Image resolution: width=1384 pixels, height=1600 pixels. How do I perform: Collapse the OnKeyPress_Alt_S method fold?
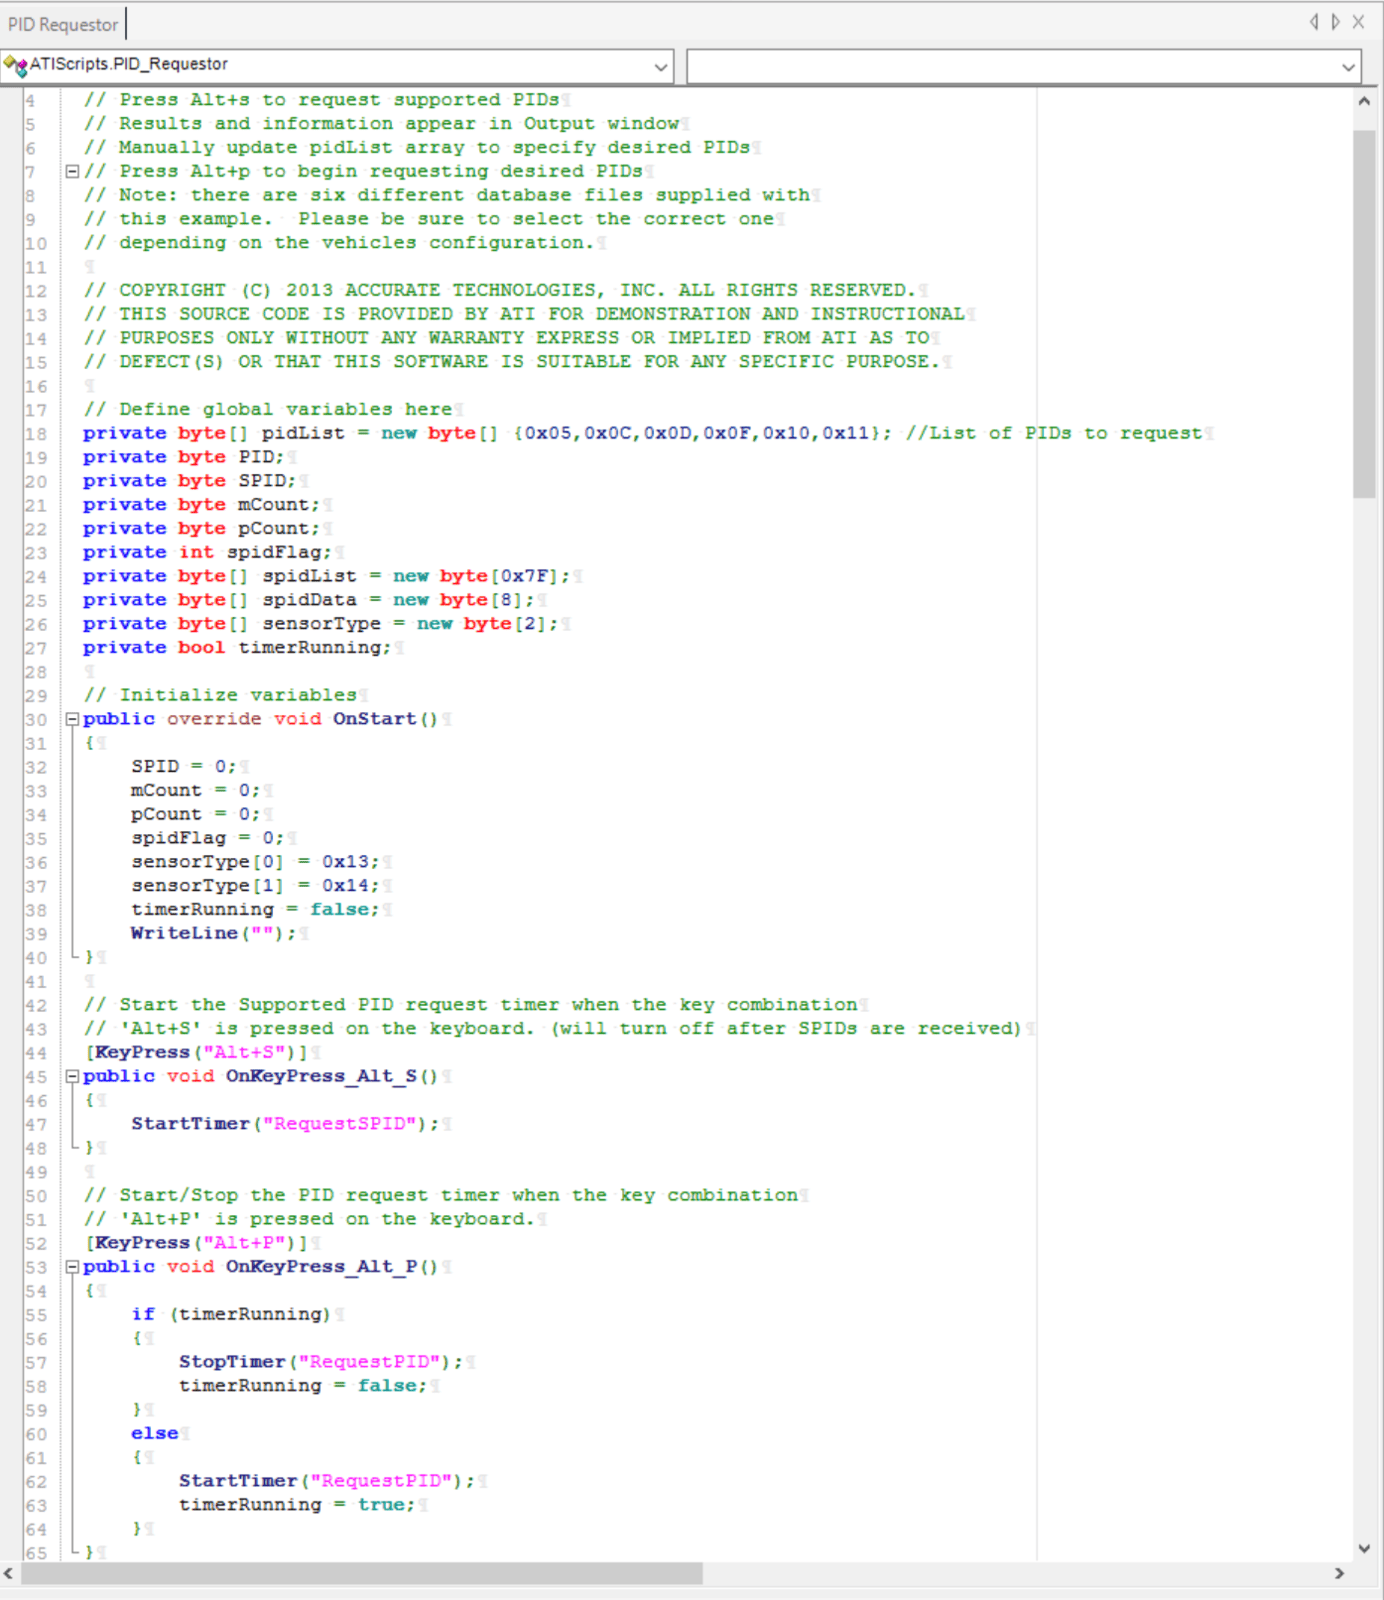pos(72,1076)
